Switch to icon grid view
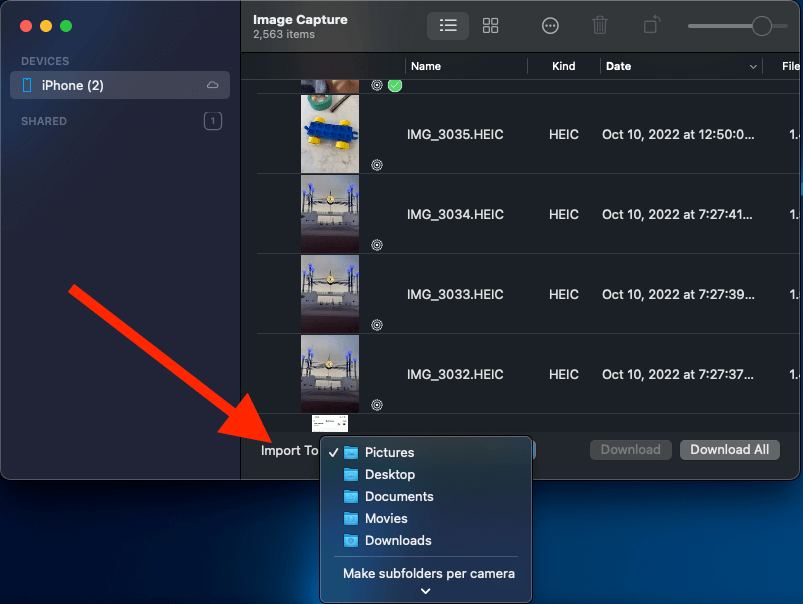Viewport: 803px width, 604px height. (x=490, y=26)
